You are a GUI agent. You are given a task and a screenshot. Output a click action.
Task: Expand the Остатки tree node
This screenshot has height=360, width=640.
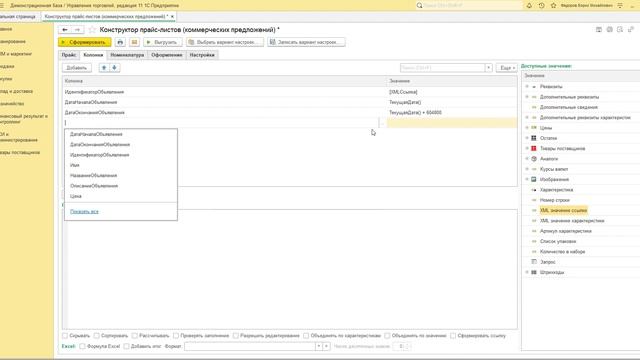(527, 138)
